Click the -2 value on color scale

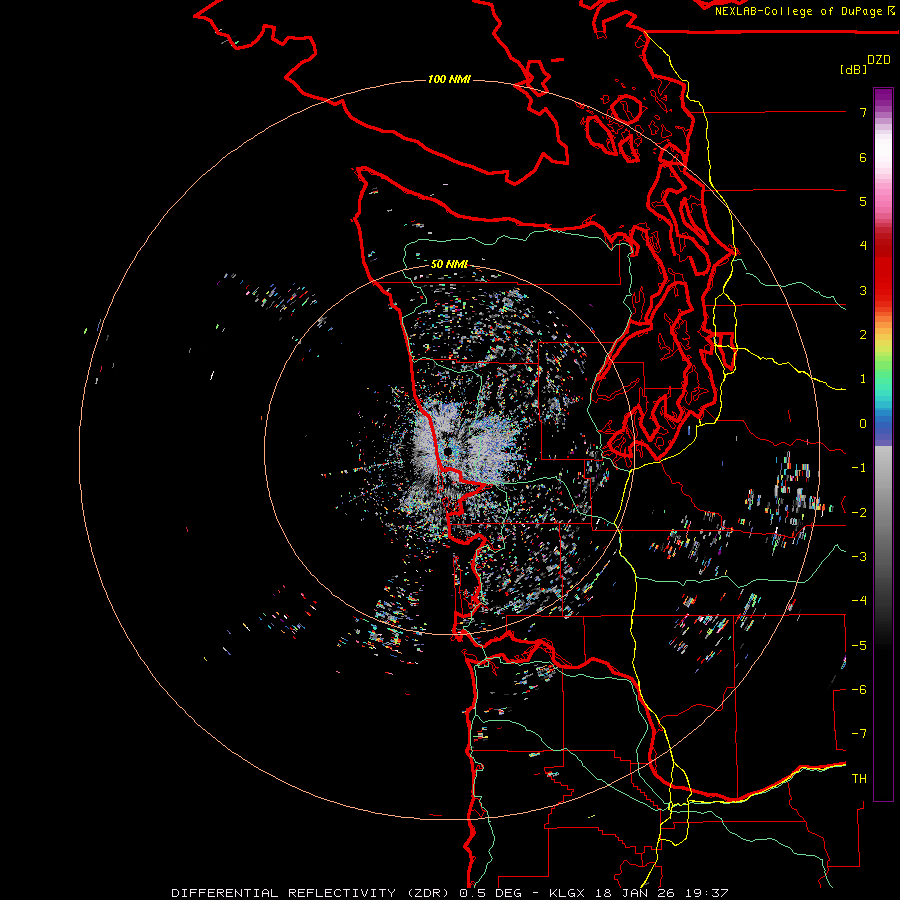tap(859, 512)
